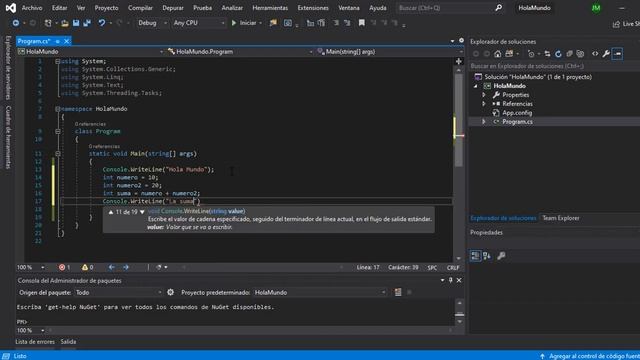Click the JM account avatar
Viewport: 640px width, 360px height.
[596, 8]
